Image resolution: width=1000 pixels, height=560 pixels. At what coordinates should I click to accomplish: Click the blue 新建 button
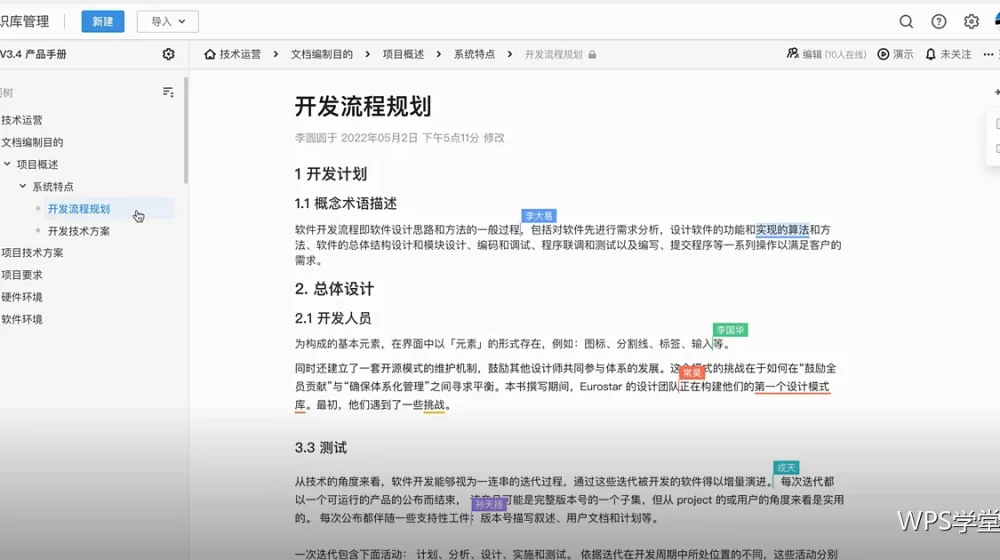tap(103, 22)
